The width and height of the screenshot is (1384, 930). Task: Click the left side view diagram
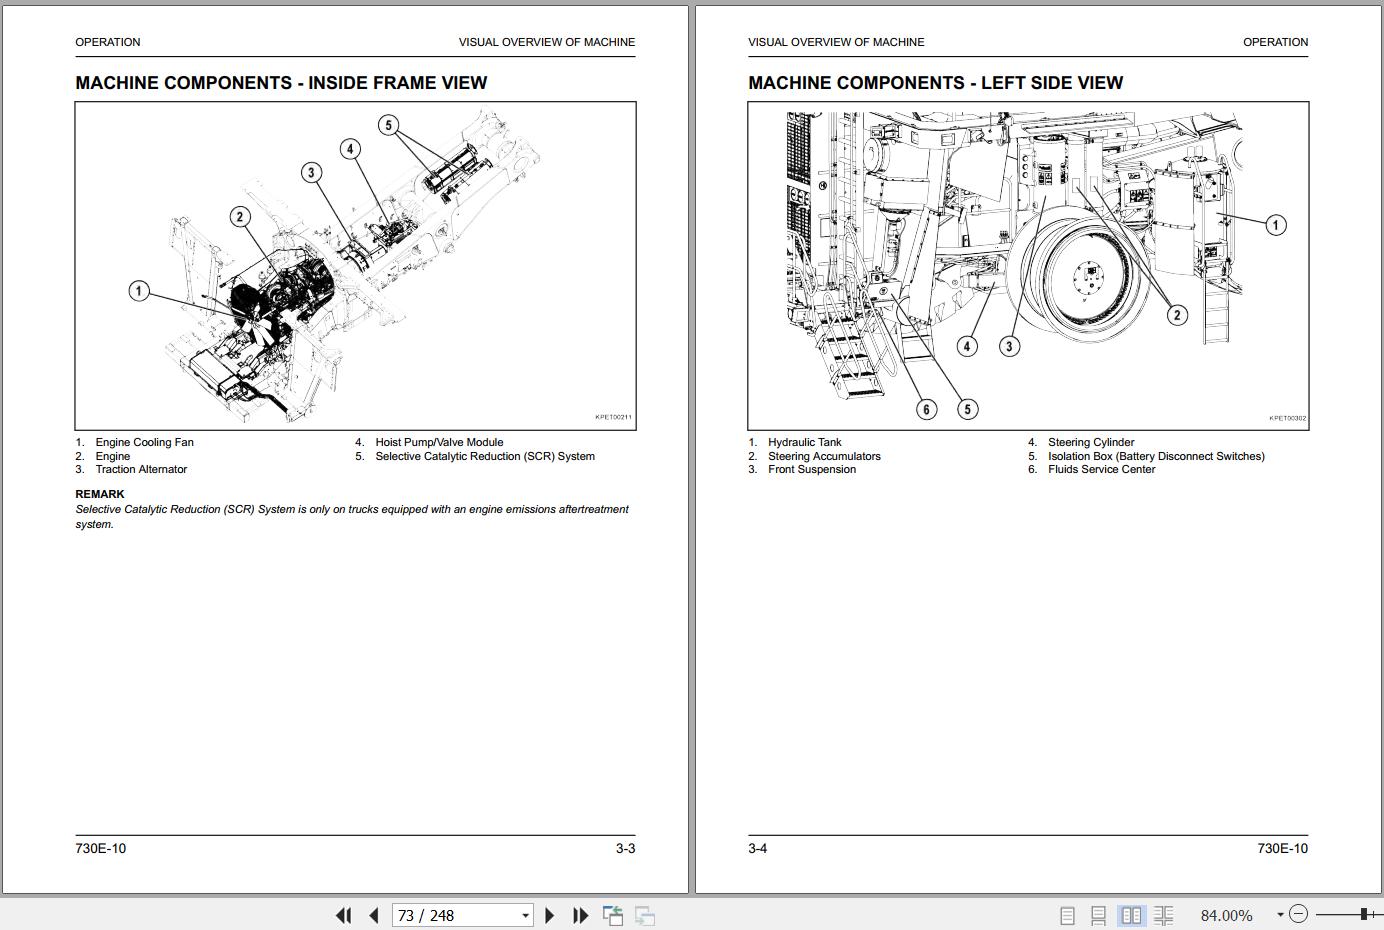pyautogui.click(x=1028, y=266)
